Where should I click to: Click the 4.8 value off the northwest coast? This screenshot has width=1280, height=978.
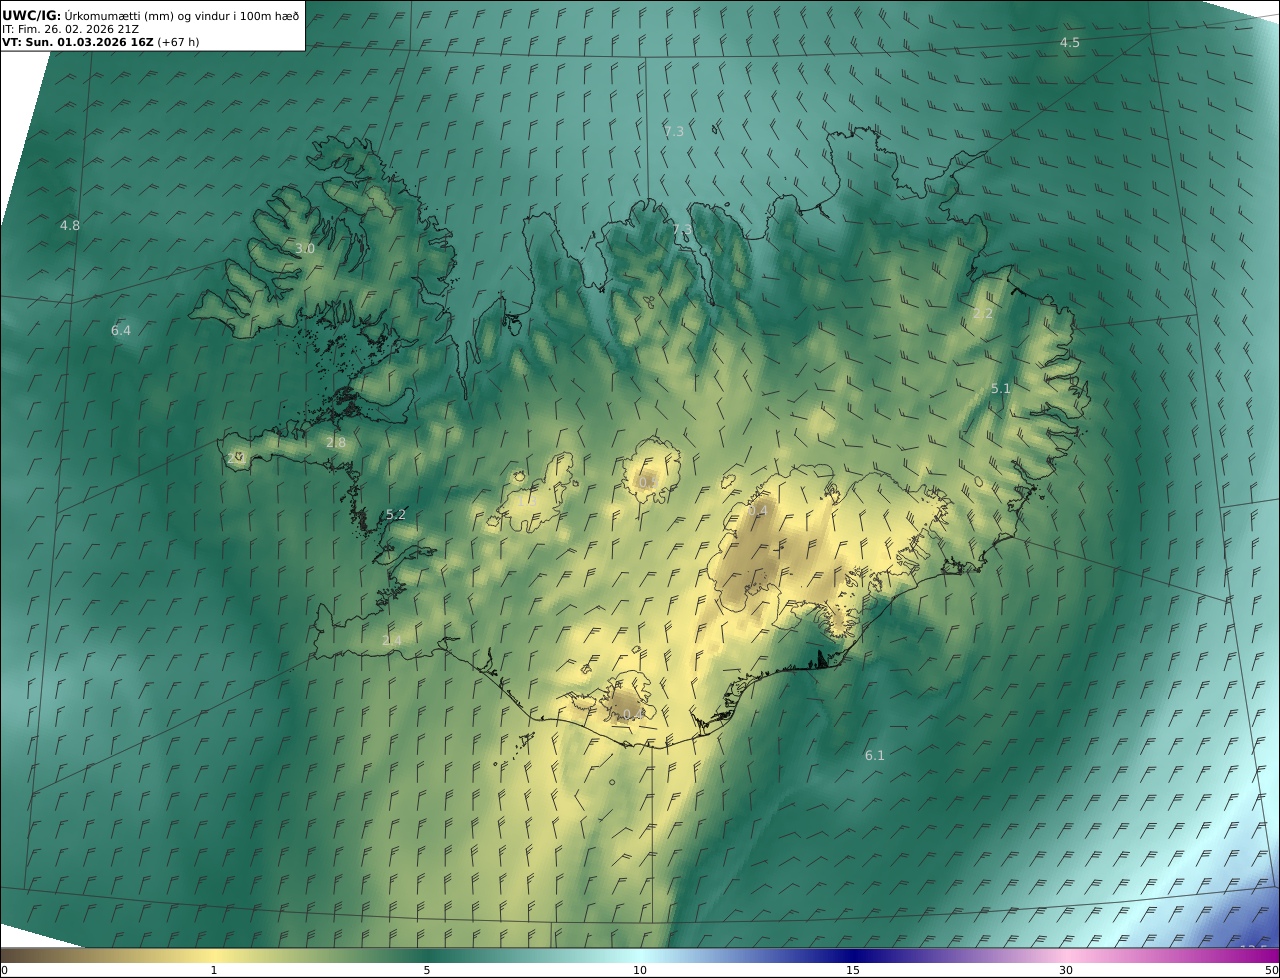coord(69,225)
